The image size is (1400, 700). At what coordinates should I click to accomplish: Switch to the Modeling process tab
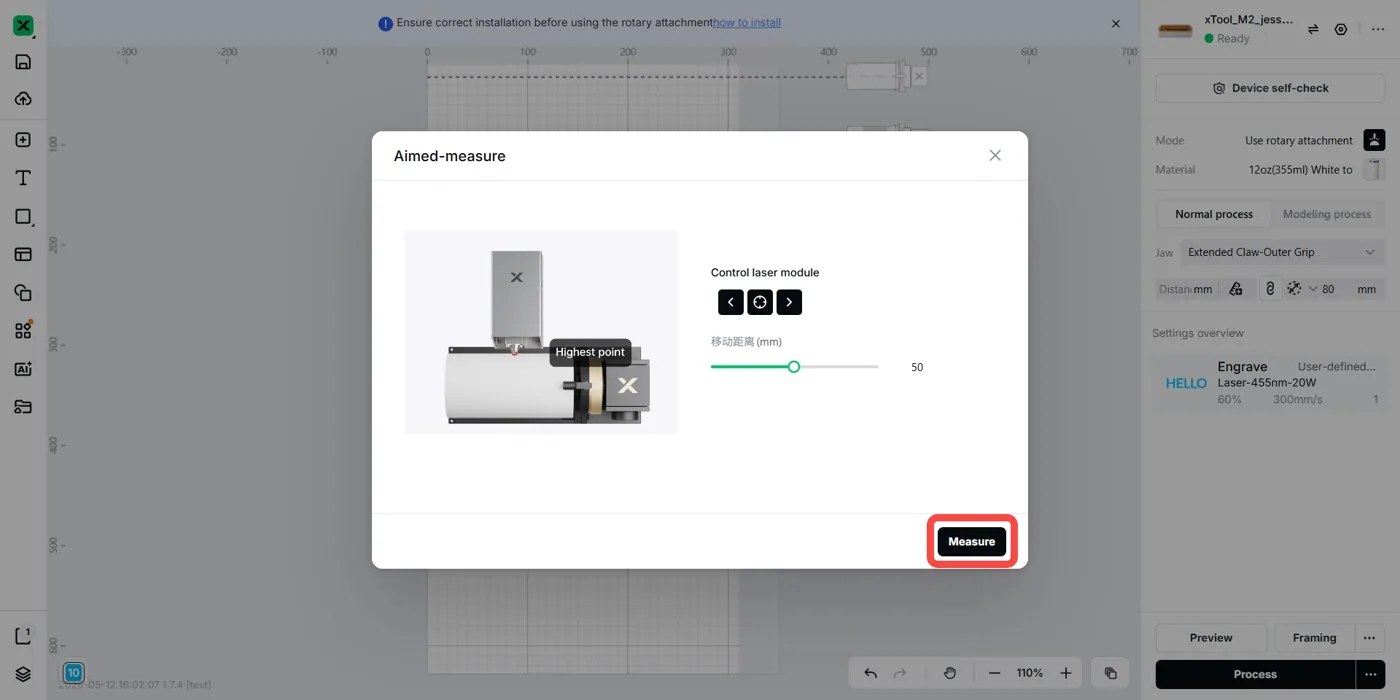(1327, 214)
